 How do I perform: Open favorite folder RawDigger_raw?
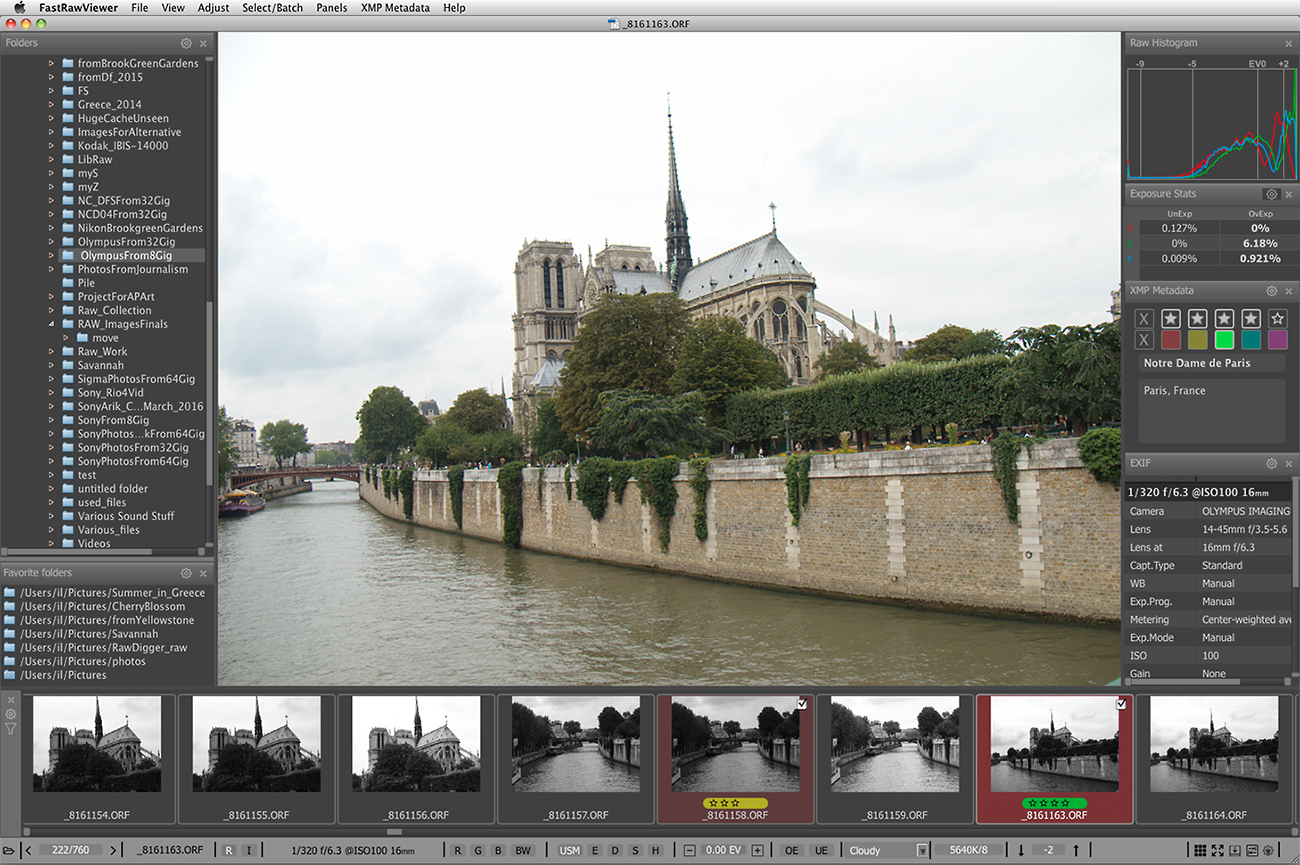[96, 648]
